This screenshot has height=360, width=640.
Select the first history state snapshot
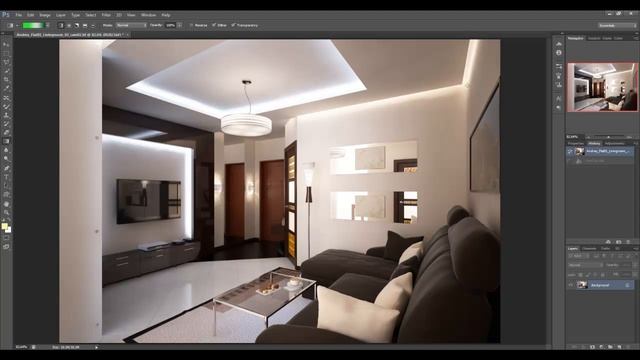pyautogui.click(x=601, y=151)
